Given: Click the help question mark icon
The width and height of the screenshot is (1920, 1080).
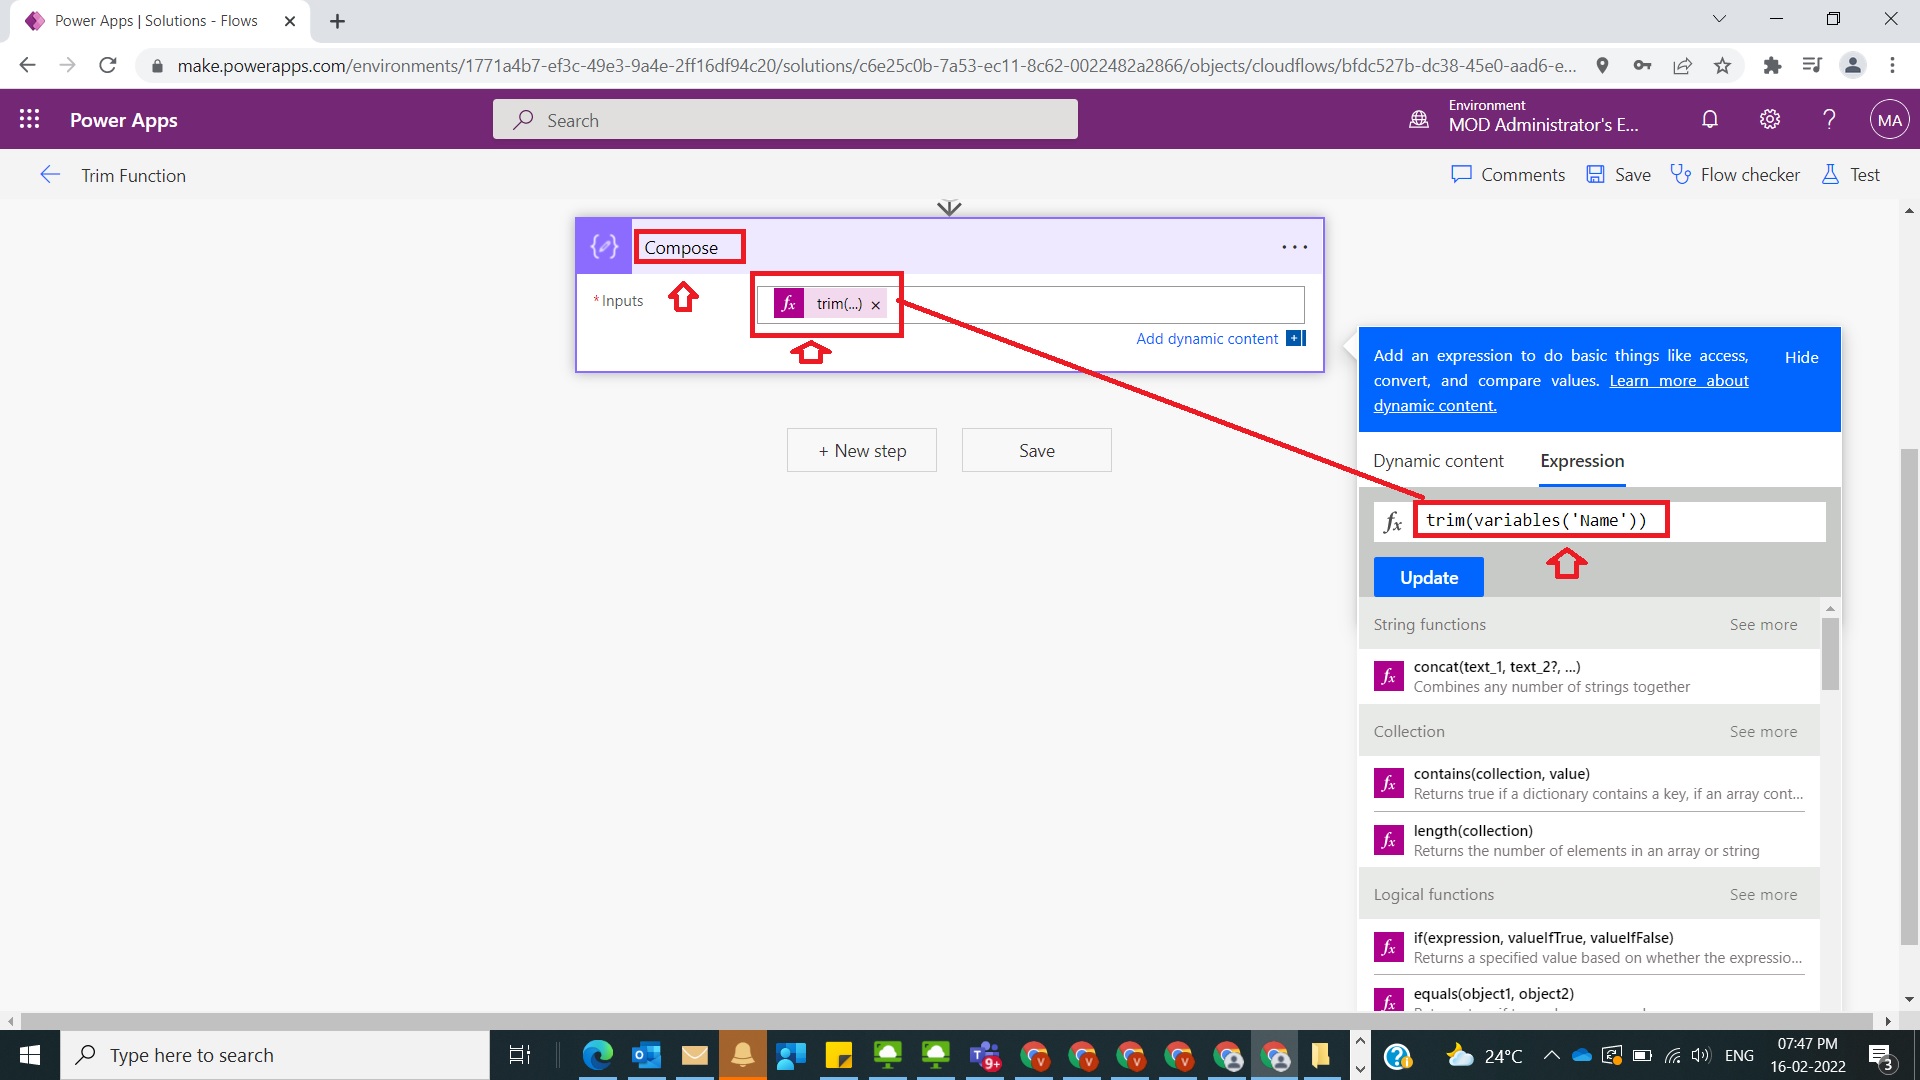Looking at the screenshot, I should coord(1829,120).
